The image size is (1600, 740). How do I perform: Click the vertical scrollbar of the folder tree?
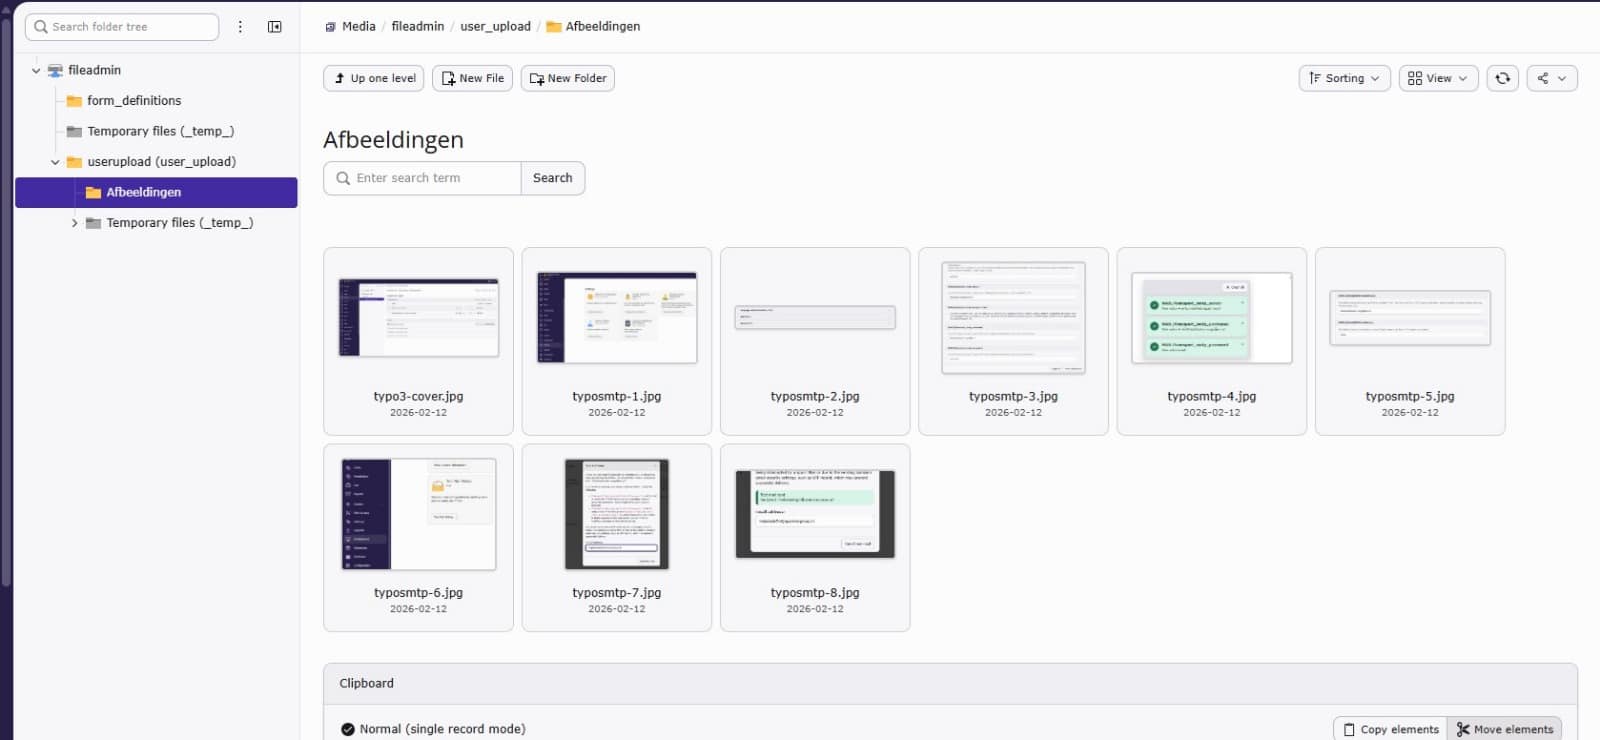(6, 300)
